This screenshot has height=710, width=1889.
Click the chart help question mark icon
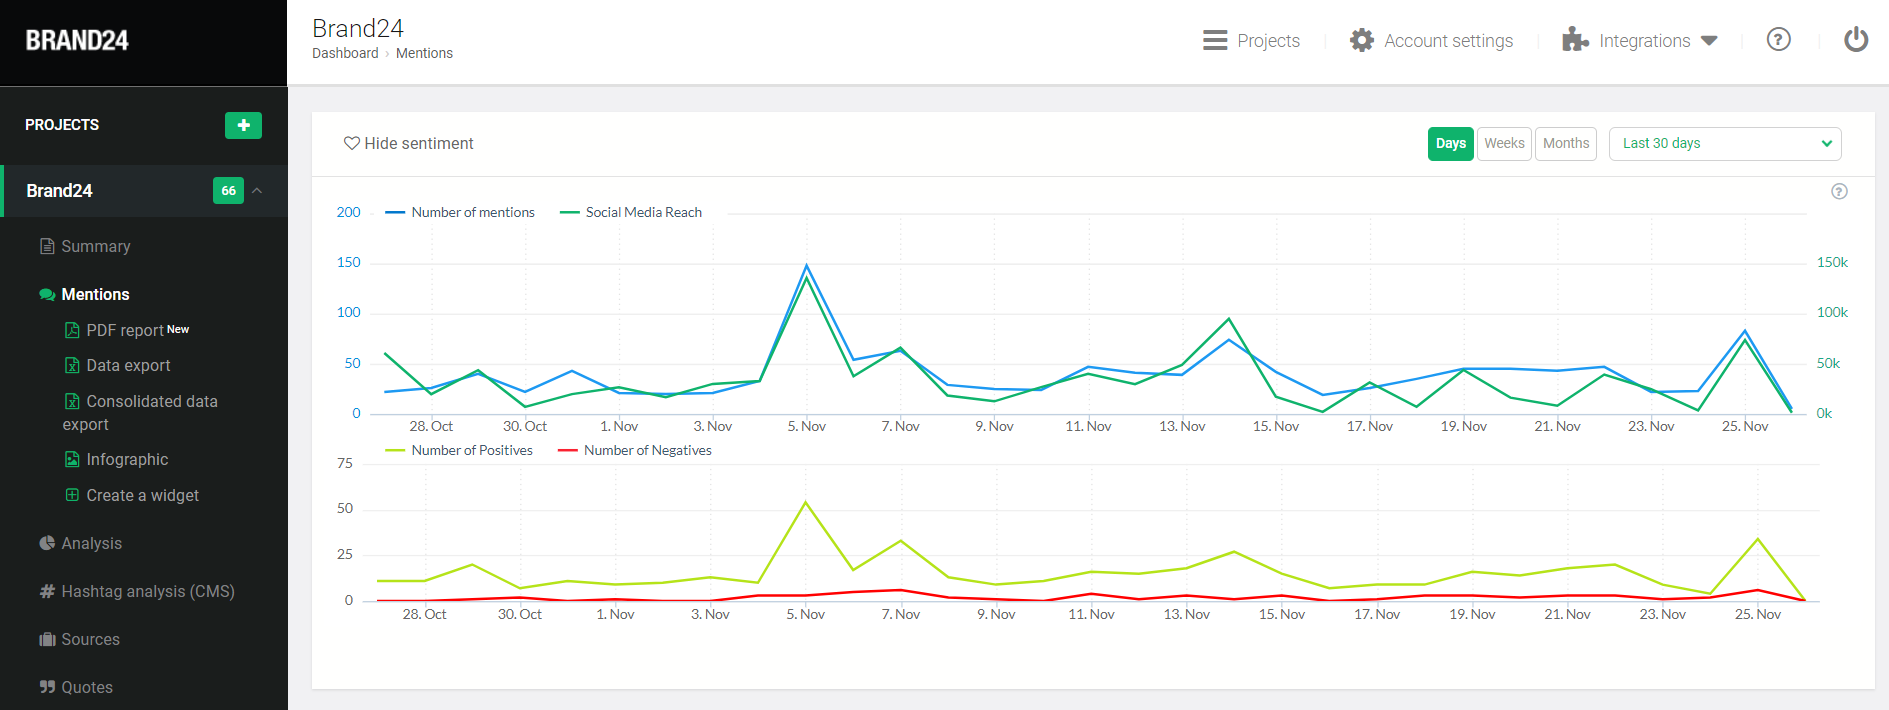click(x=1839, y=192)
